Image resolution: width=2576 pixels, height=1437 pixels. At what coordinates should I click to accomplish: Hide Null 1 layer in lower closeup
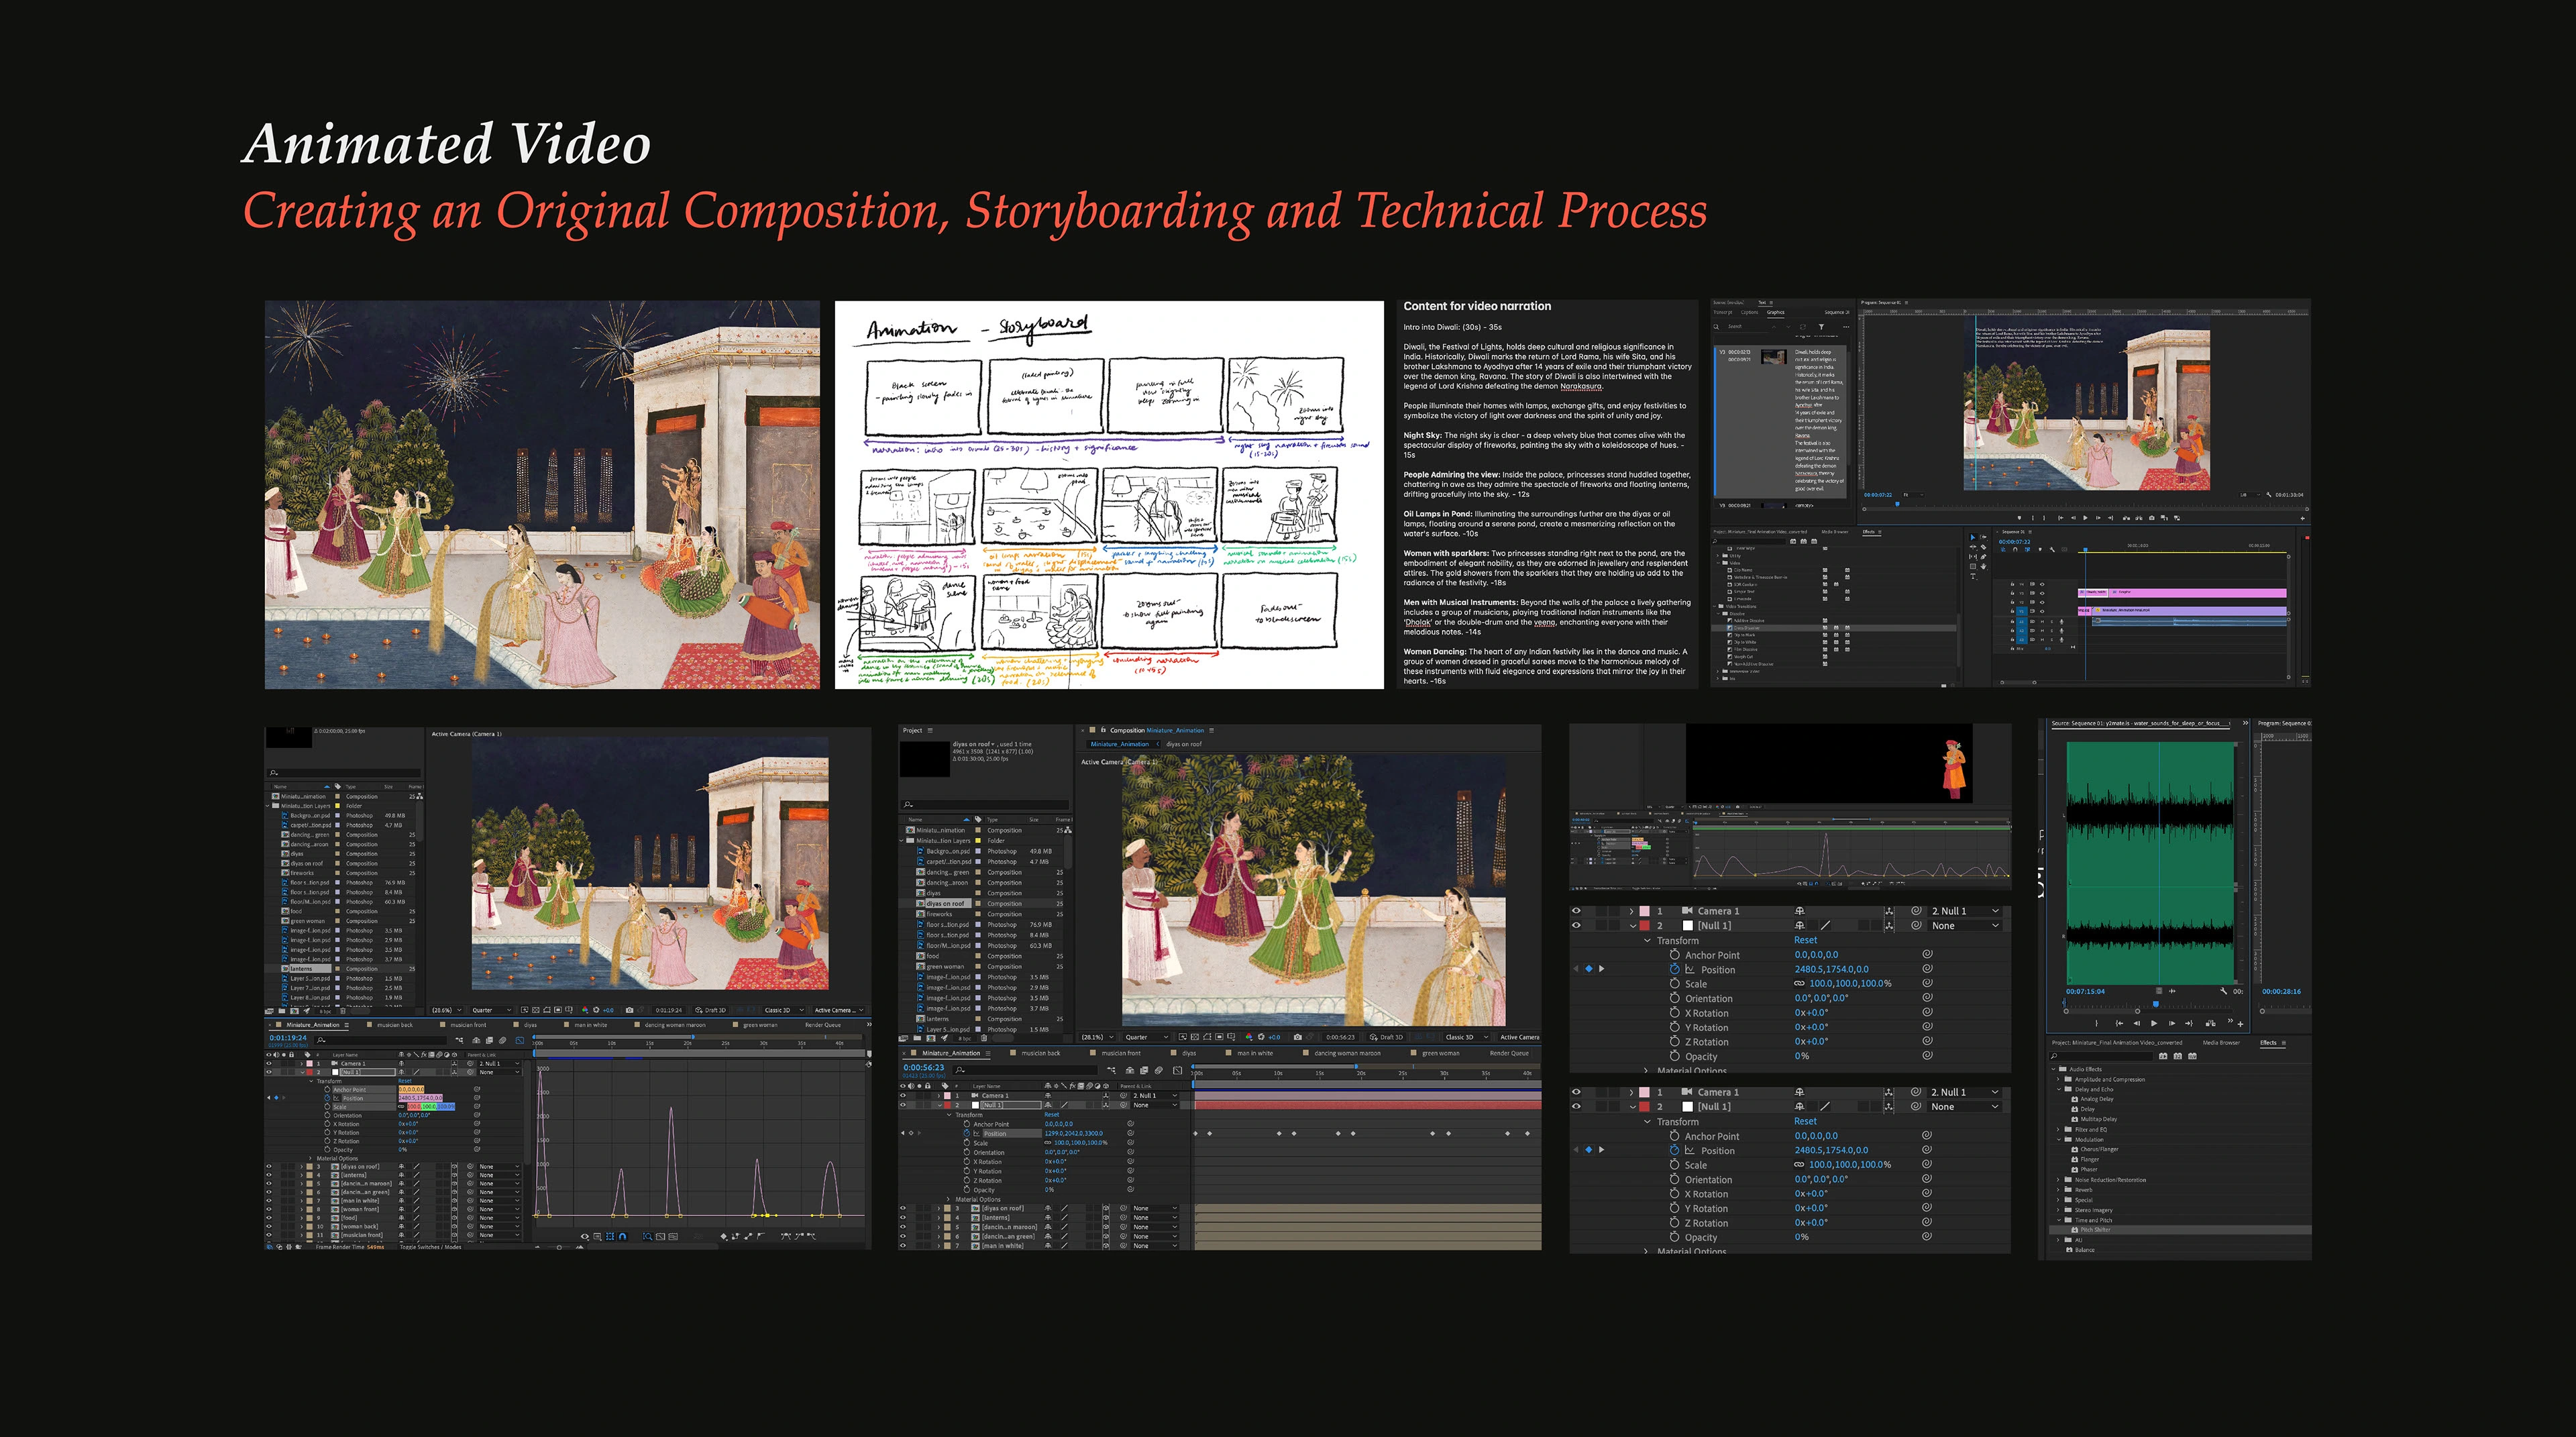click(x=1576, y=1107)
